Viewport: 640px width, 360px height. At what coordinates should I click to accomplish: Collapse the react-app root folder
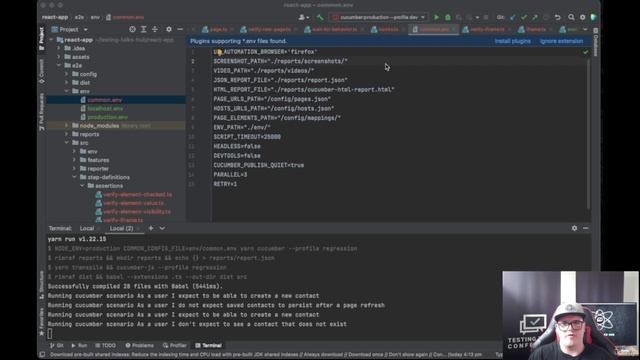tap(51, 40)
